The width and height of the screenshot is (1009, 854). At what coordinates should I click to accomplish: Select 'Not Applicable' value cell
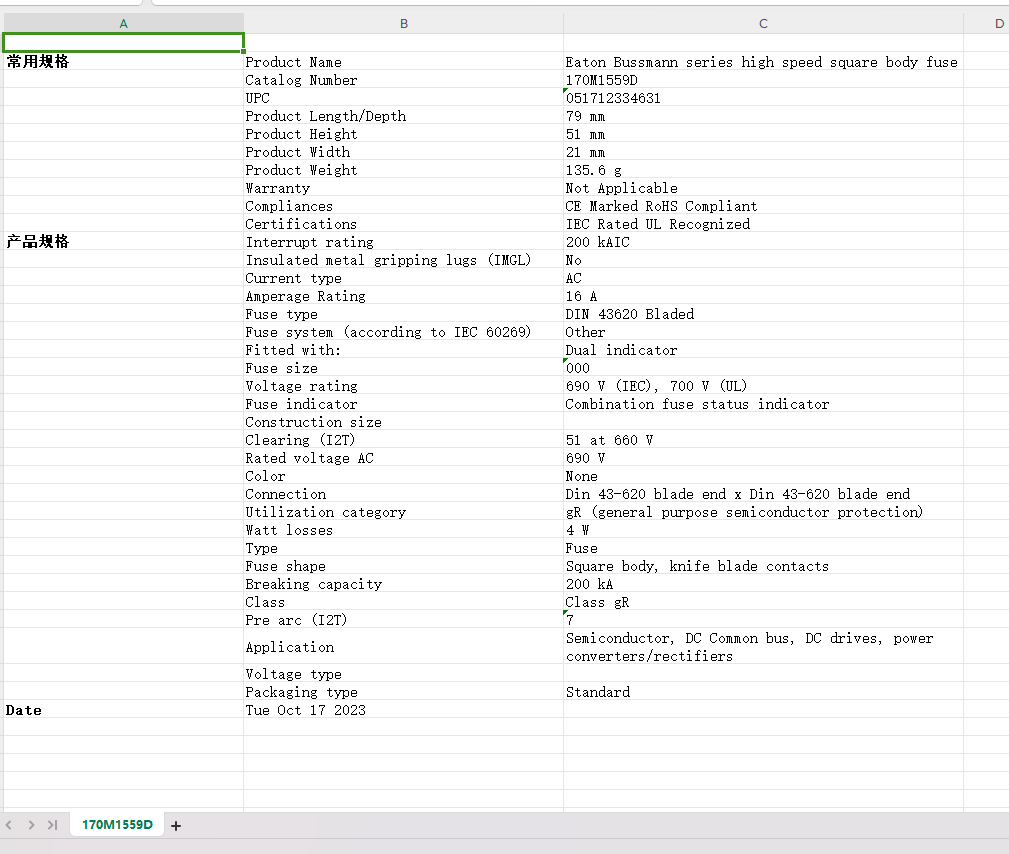(x=763, y=188)
